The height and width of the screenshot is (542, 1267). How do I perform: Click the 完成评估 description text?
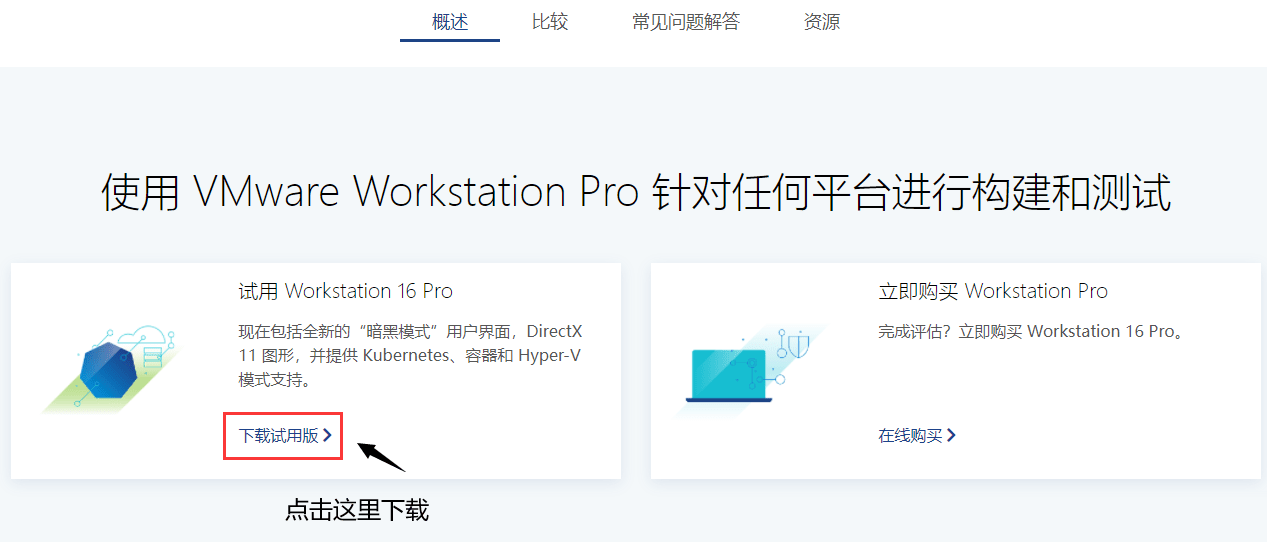coord(1031,331)
